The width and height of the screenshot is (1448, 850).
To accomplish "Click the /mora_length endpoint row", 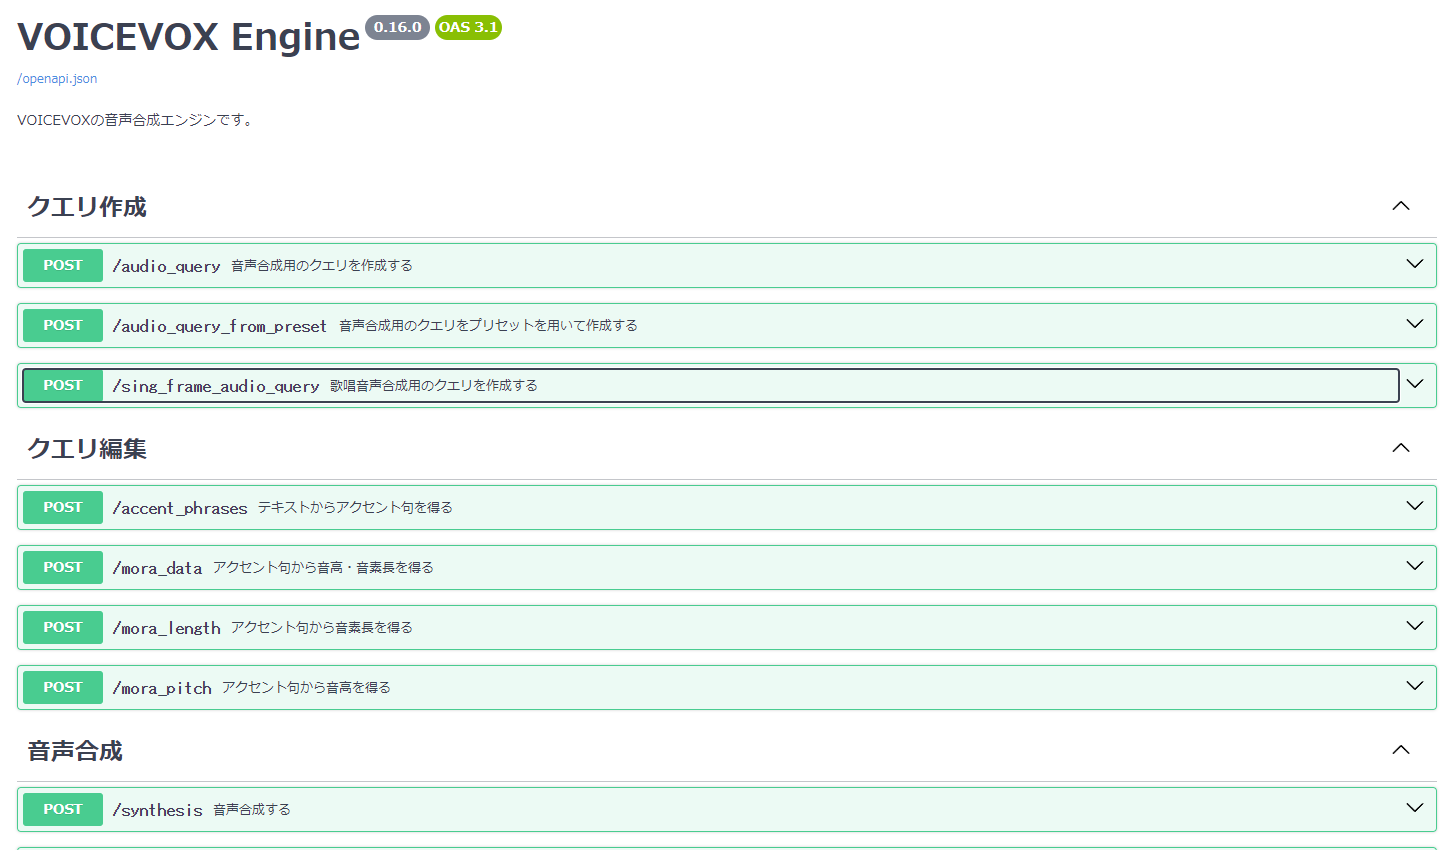I will (x=700, y=627).
